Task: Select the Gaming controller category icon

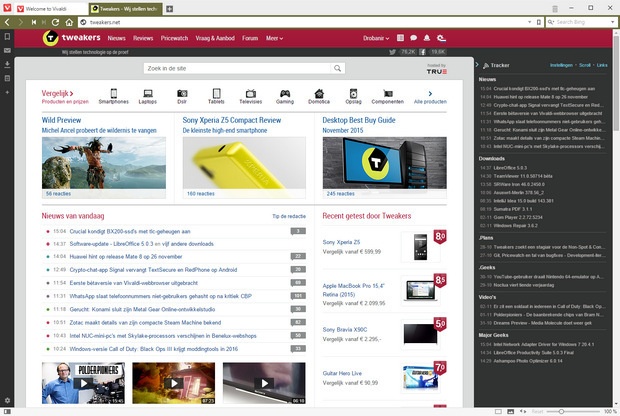Action: (285, 93)
